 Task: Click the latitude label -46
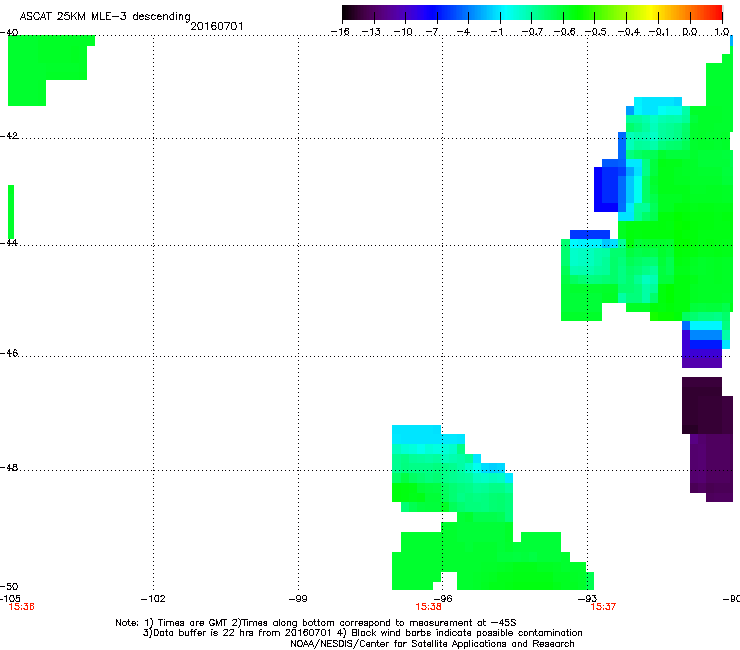[9, 353]
